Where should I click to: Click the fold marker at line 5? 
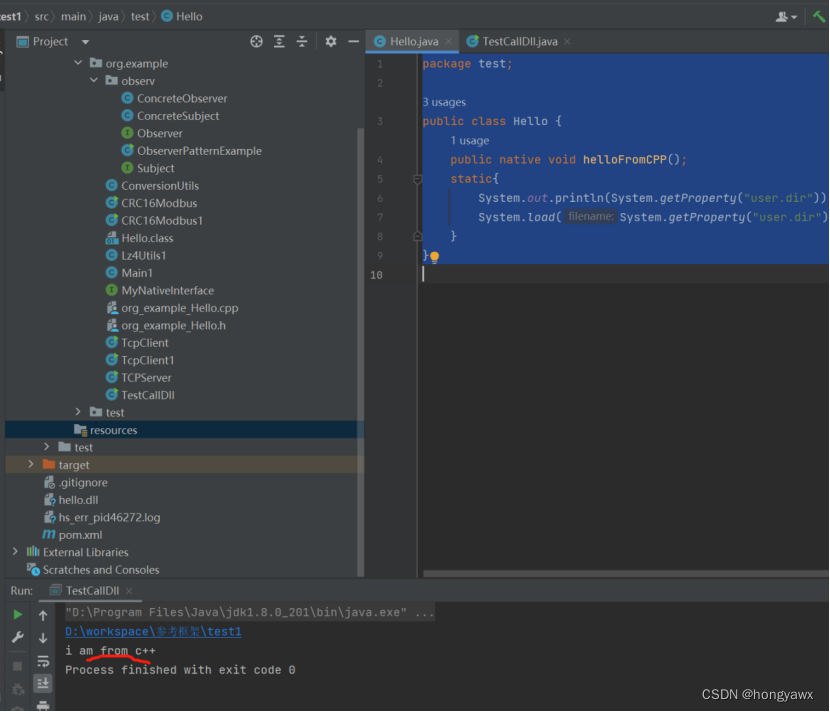click(x=417, y=179)
